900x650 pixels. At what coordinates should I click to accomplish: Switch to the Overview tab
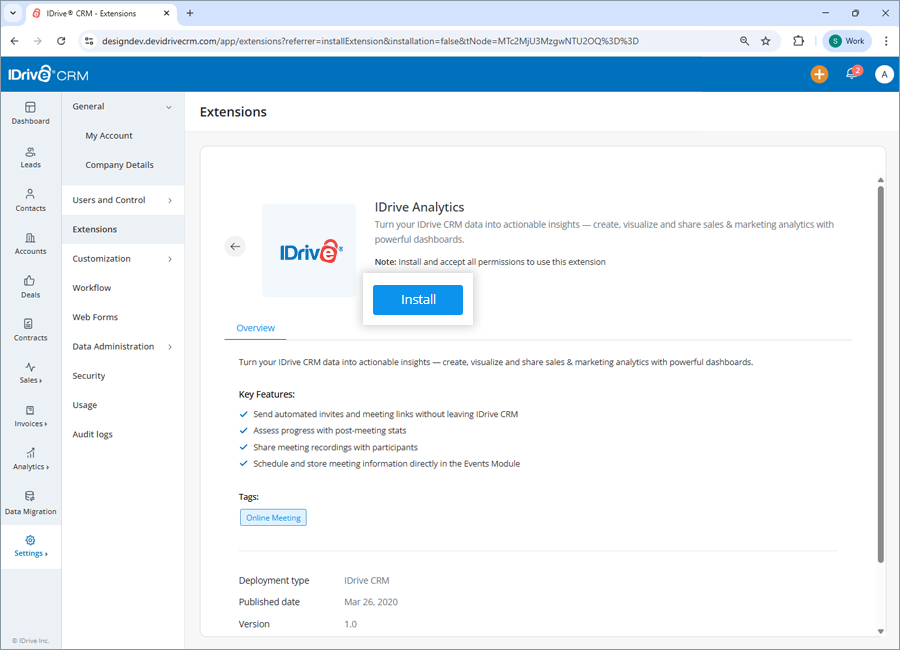255,327
